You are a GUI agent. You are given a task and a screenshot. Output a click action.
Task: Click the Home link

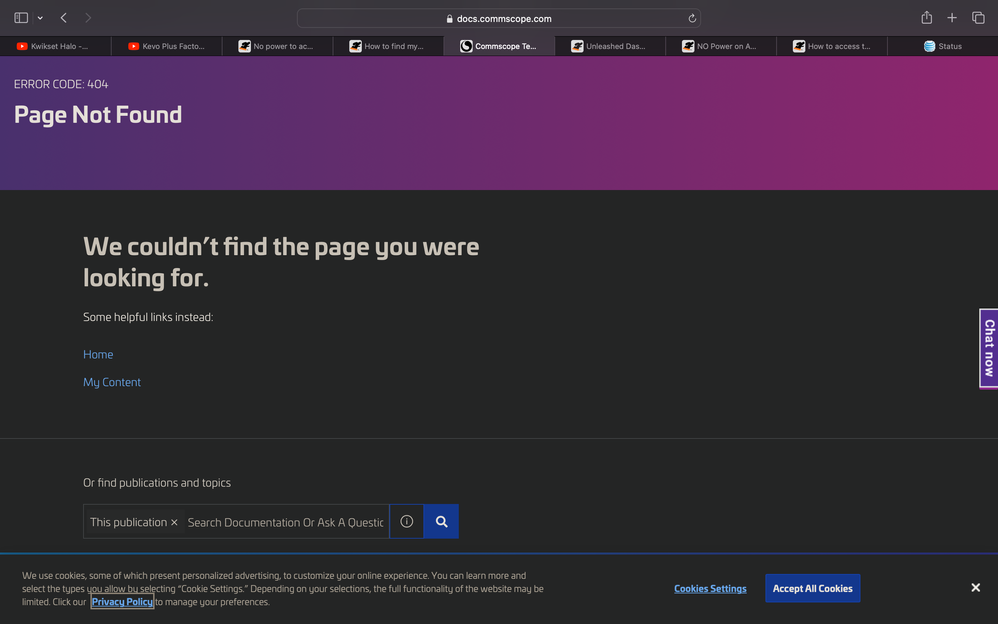(x=98, y=354)
